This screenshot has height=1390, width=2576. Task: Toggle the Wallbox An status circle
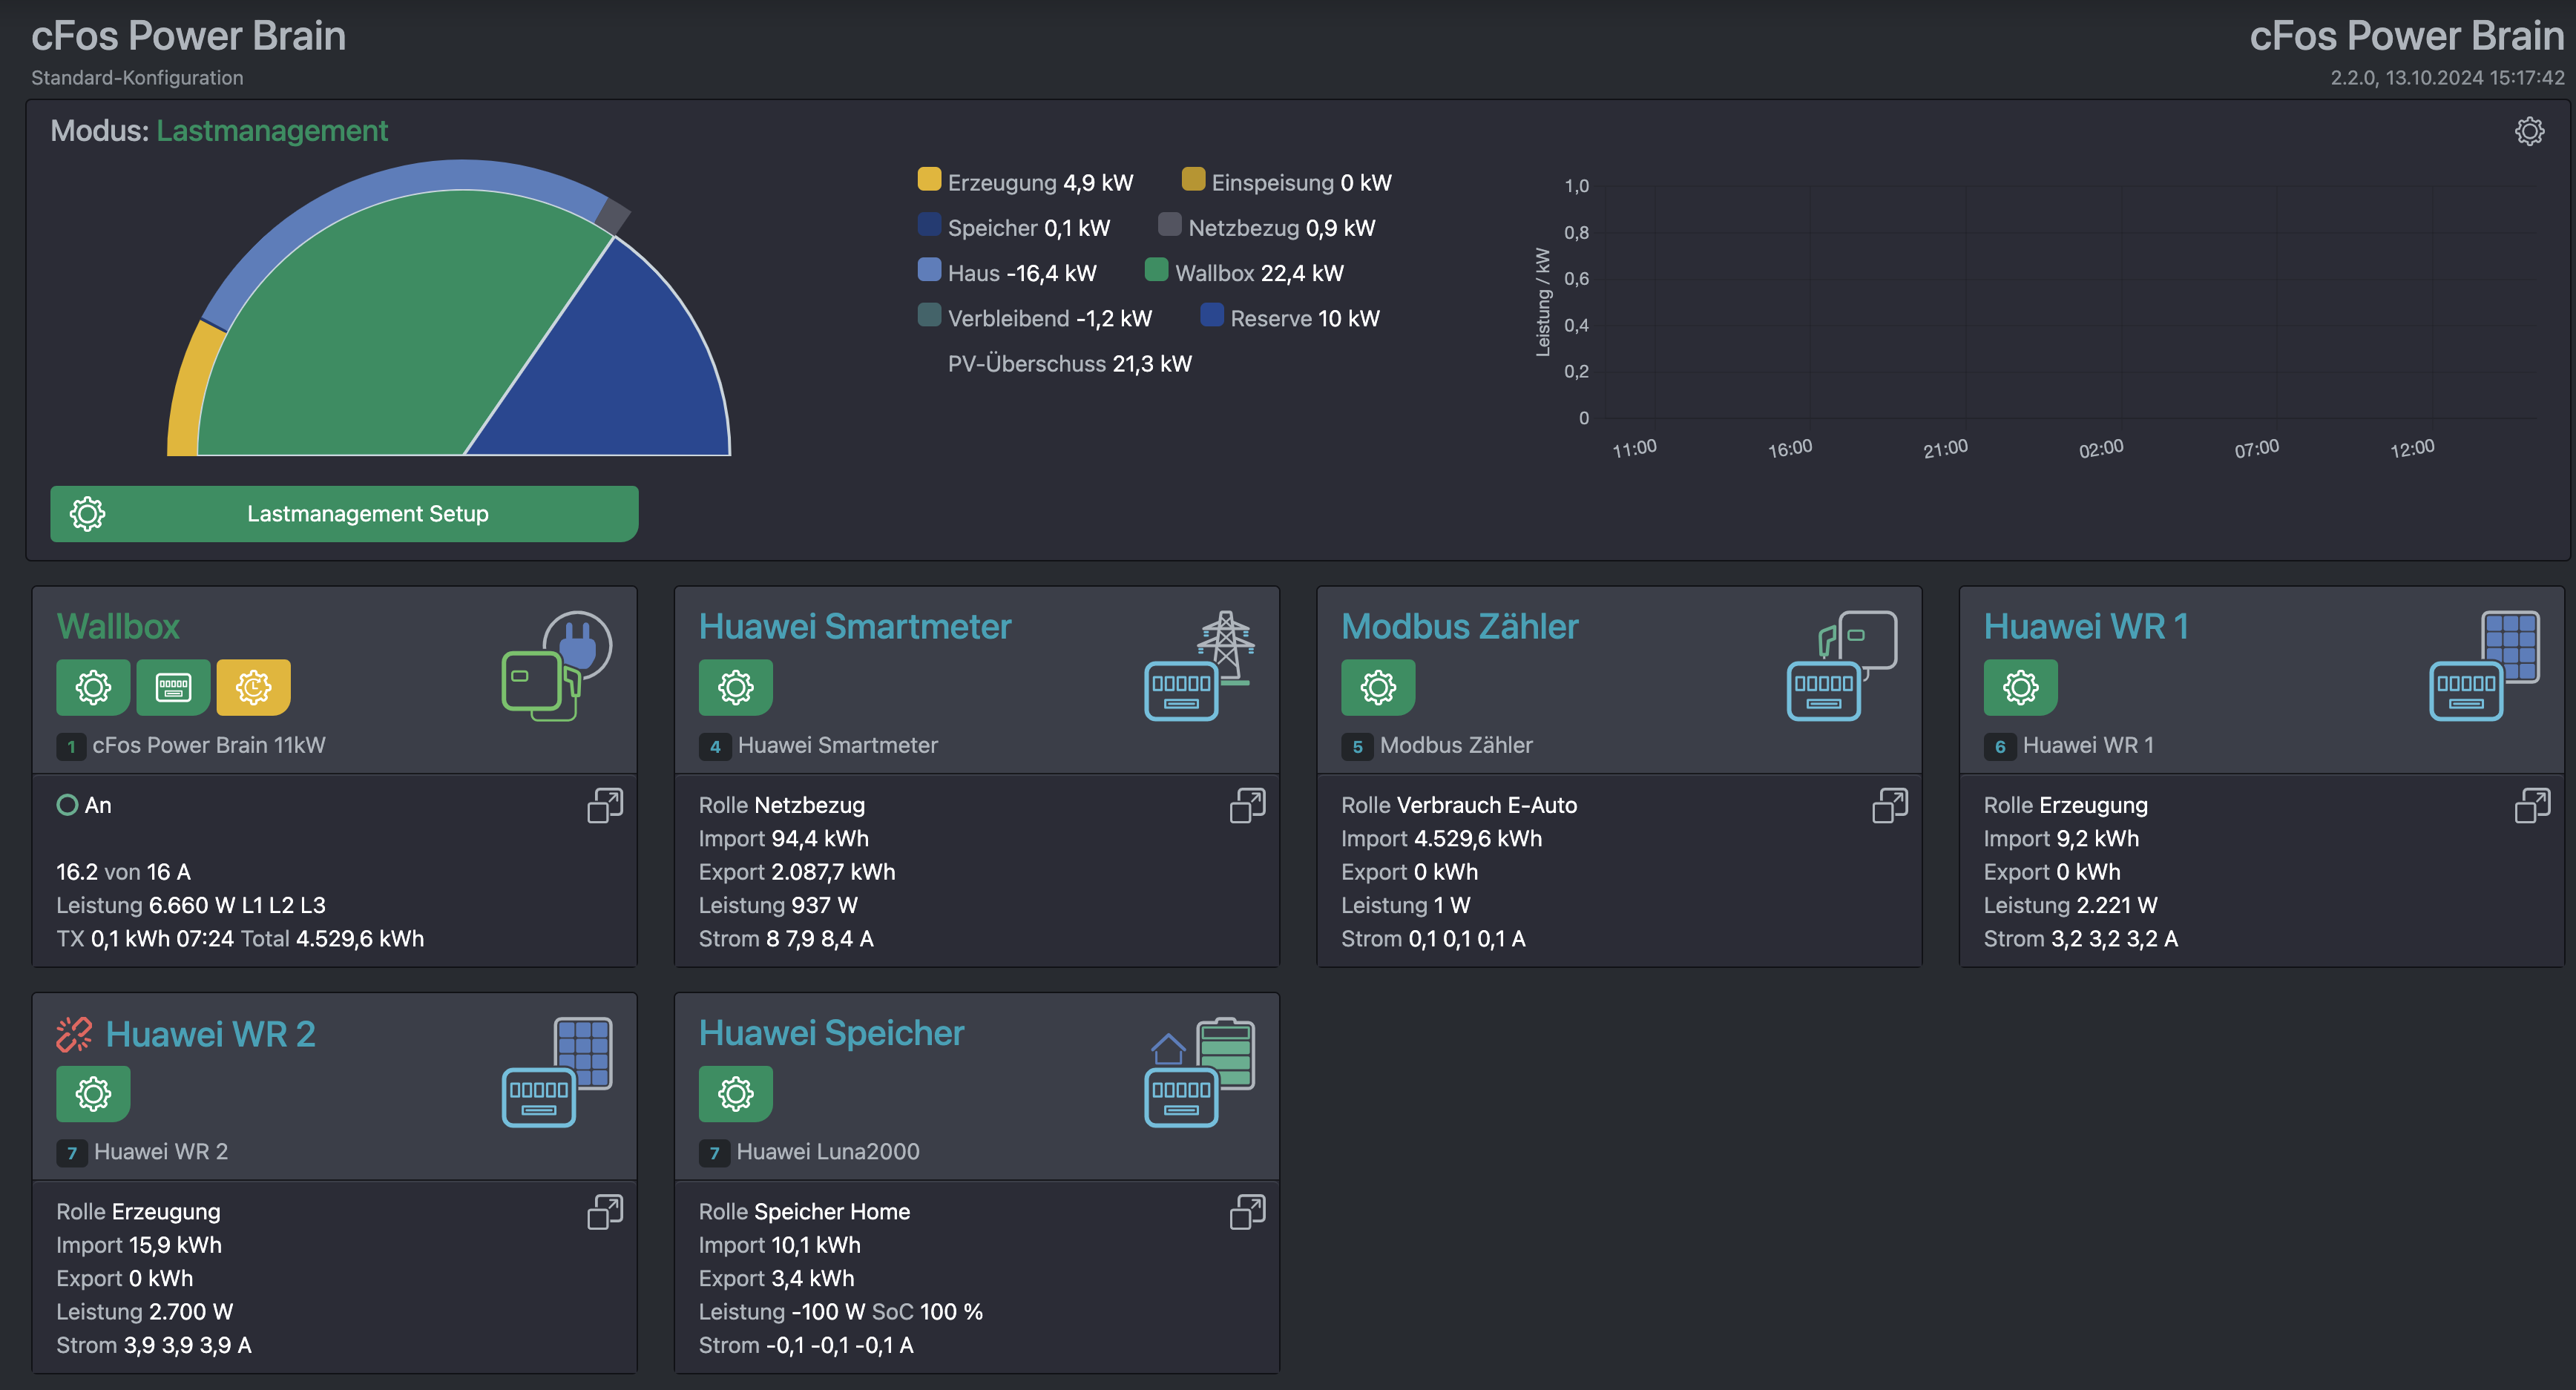pos(67,805)
